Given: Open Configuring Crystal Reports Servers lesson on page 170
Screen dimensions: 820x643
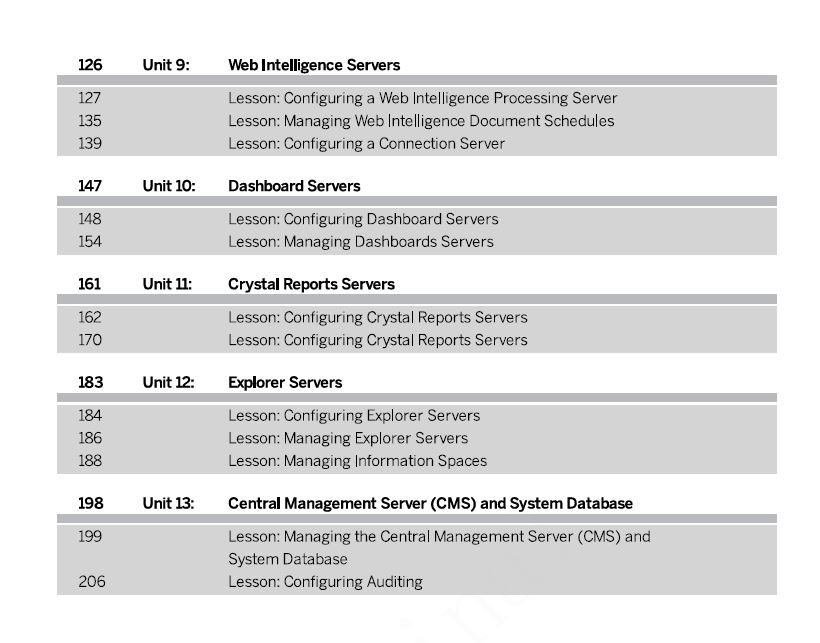Looking at the screenshot, I should point(378,340).
